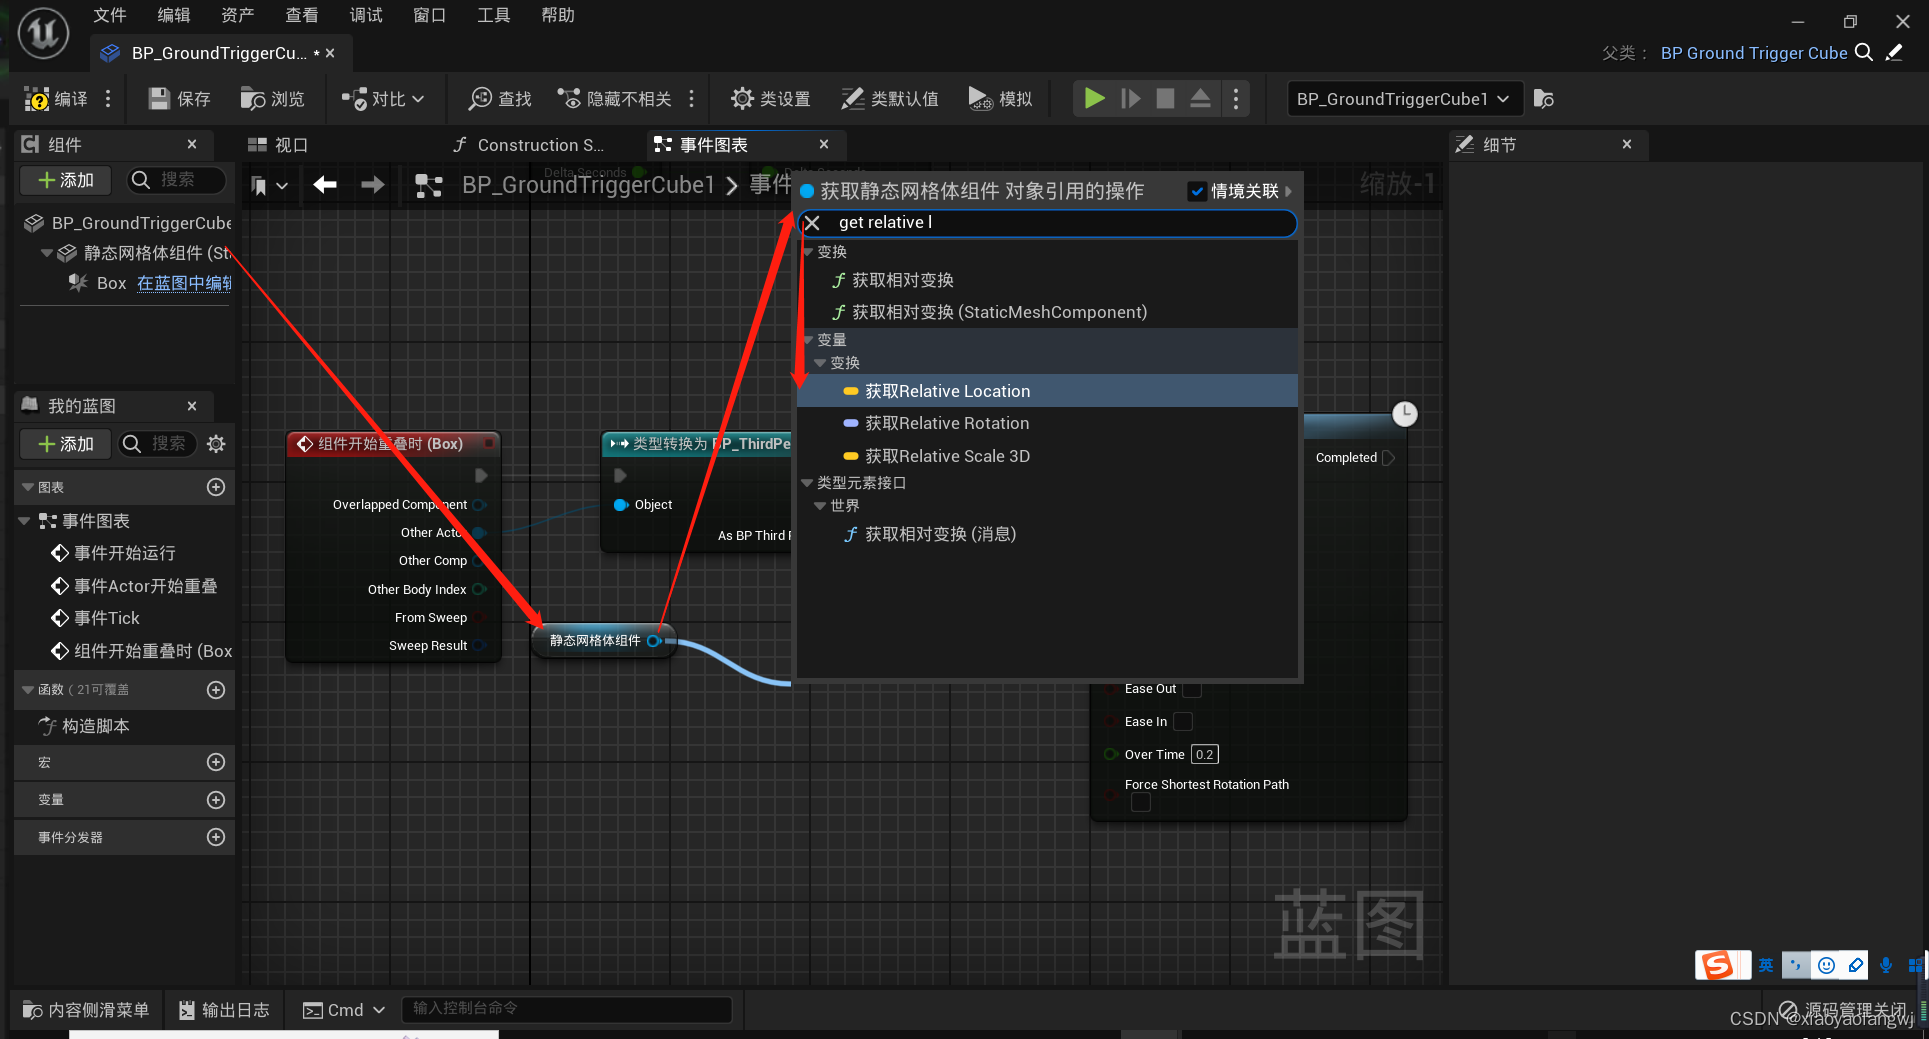Click the Eject button
This screenshot has width=1929, height=1039.
(1200, 98)
